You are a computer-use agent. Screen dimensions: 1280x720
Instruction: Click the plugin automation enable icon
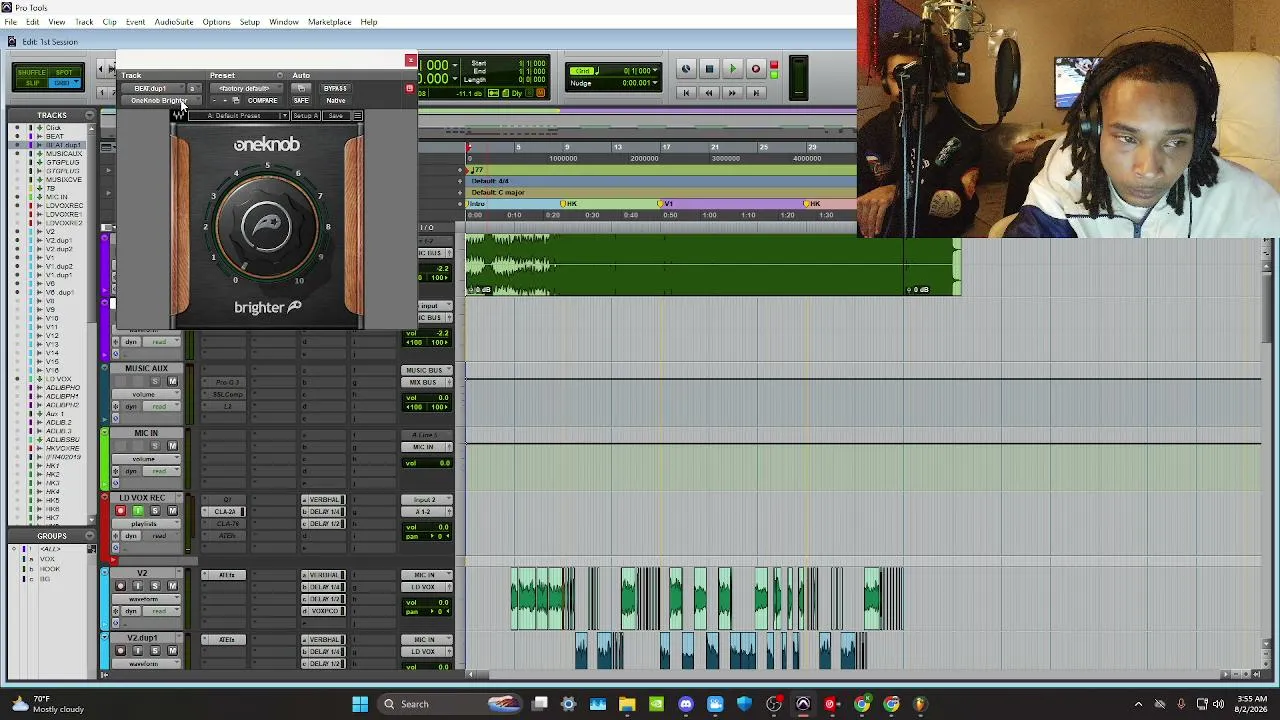pyautogui.click(x=301, y=88)
